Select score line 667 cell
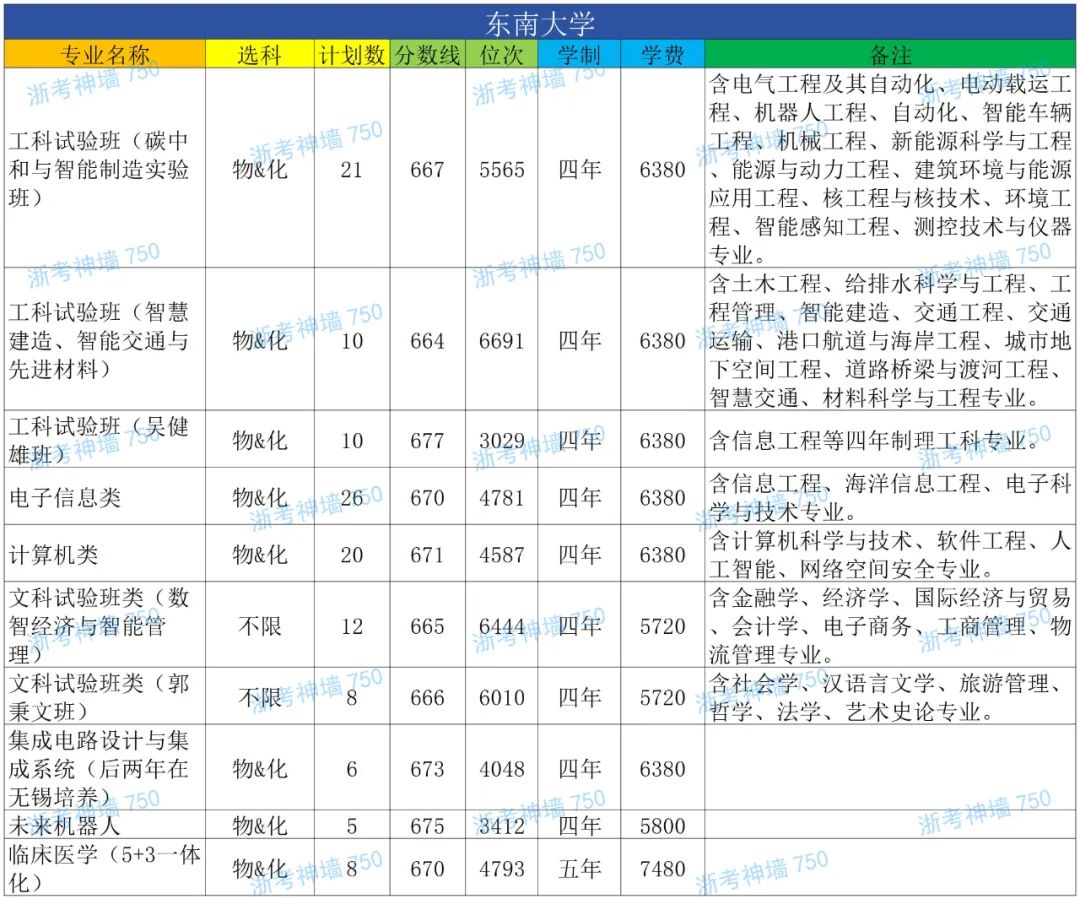The height and width of the screenshot is (899, 1080). (x=427, y=169)
